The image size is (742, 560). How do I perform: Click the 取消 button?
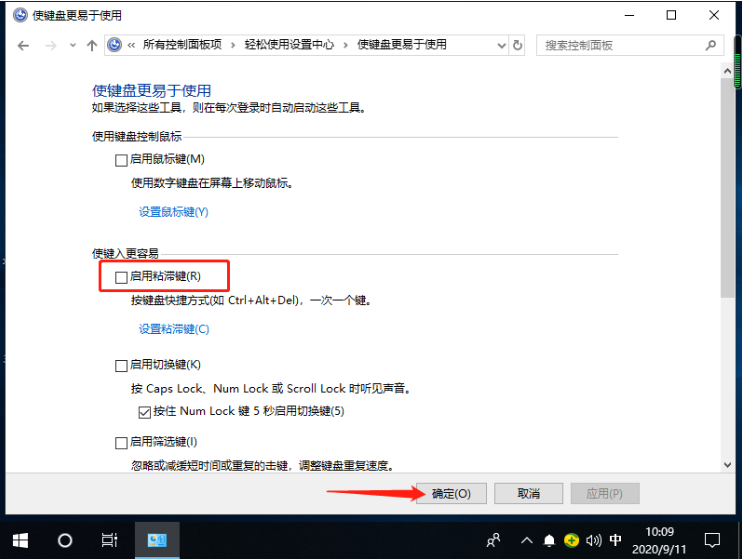click(529, 494)
